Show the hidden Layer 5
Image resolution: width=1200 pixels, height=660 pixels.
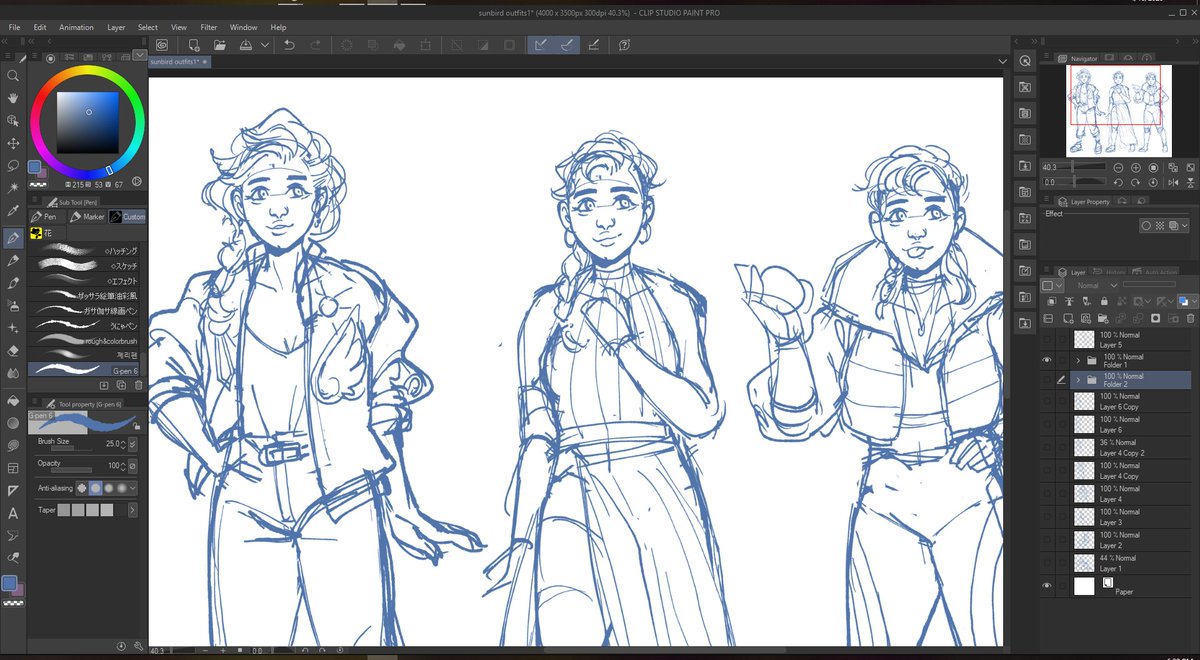tap(1047, 339)
